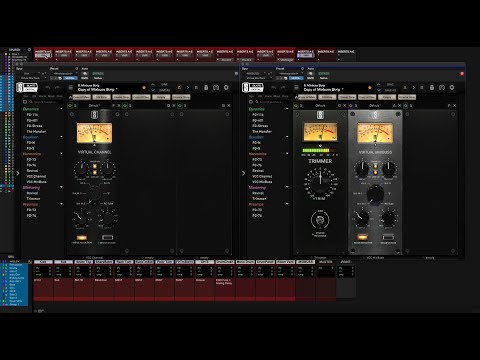This screenshot has height=360, width=480.
Task: Click the large center knob on Virtual Mixbuss
Action: click(x=375, y=193)
